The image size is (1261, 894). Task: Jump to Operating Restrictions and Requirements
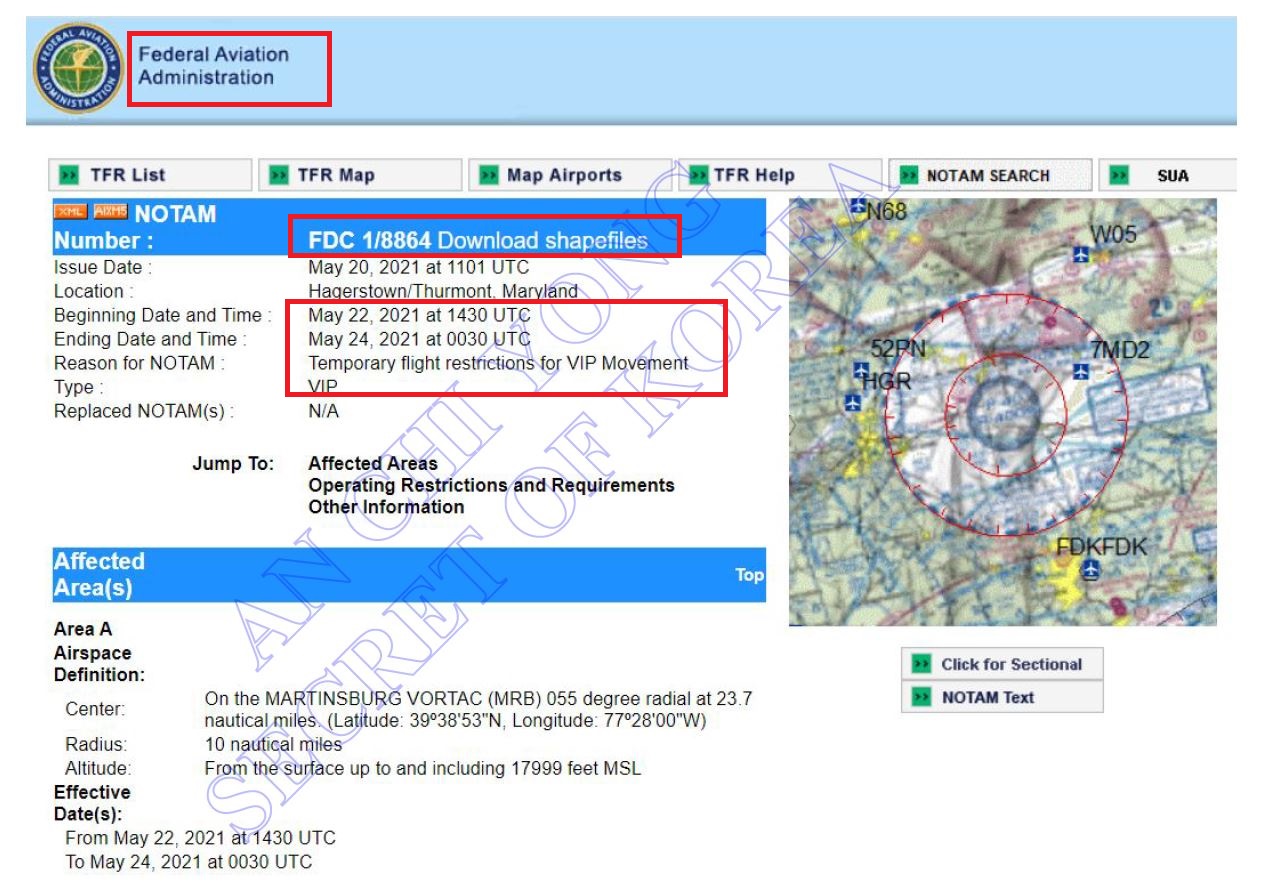pyautogui.click(x=491, y=485)
